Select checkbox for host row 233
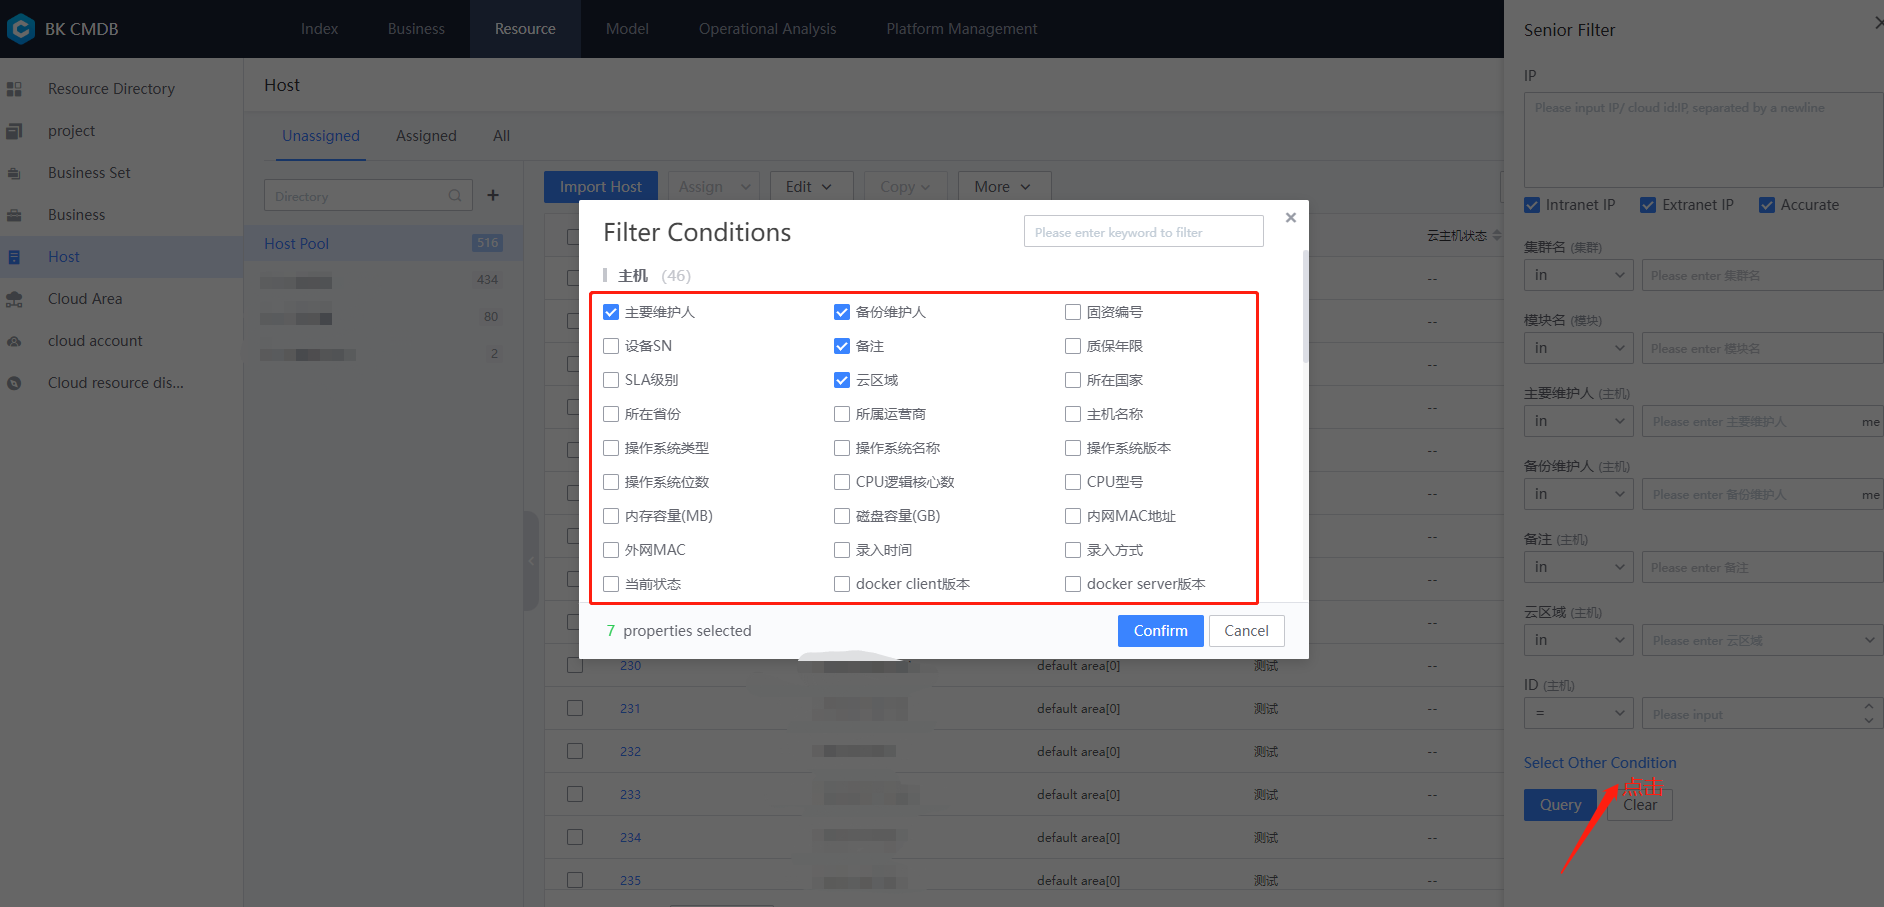Image resolution: width=1884 pixels, height=907 pixels. click(575, 794)
